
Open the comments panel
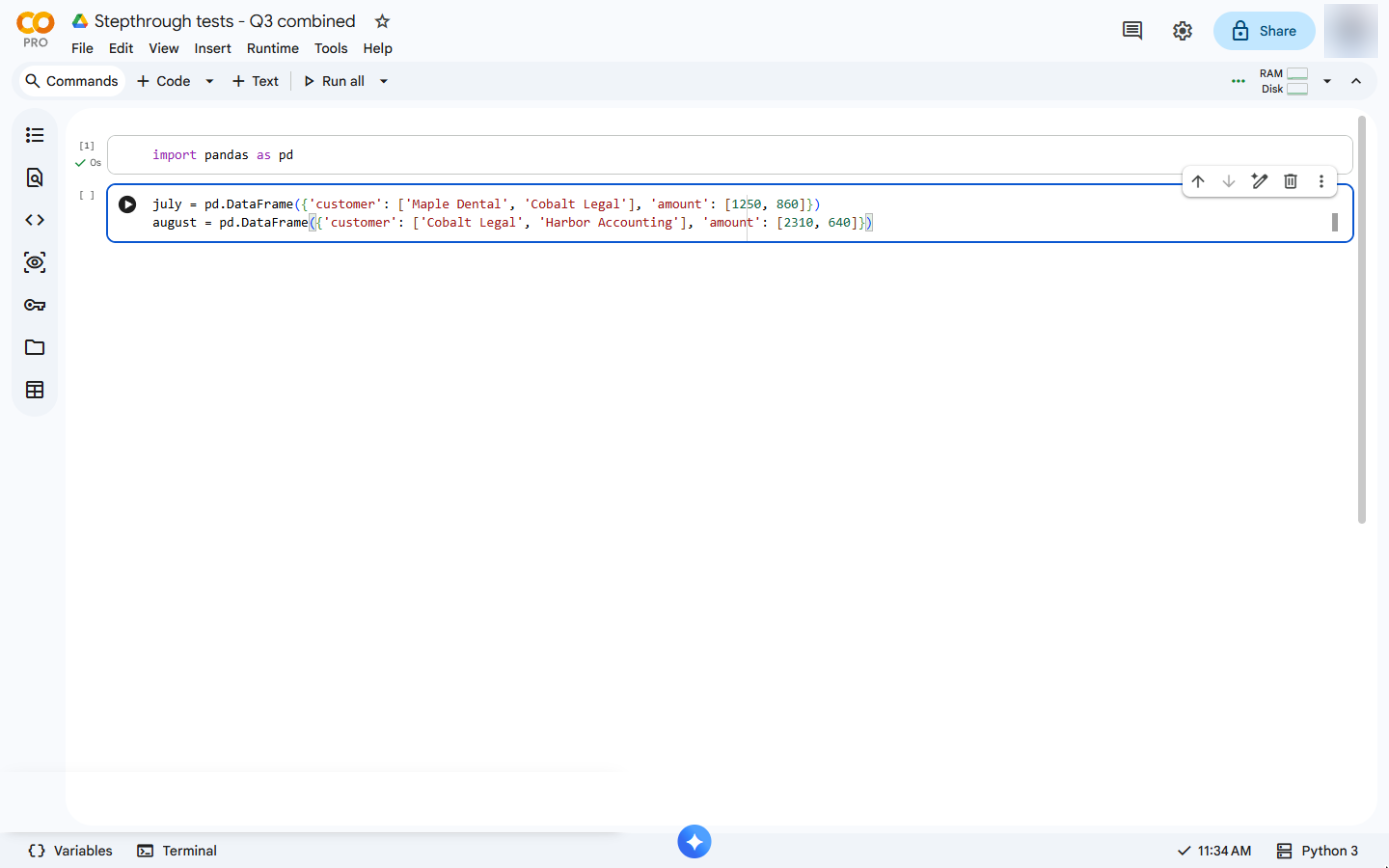tap(1132, 31)
